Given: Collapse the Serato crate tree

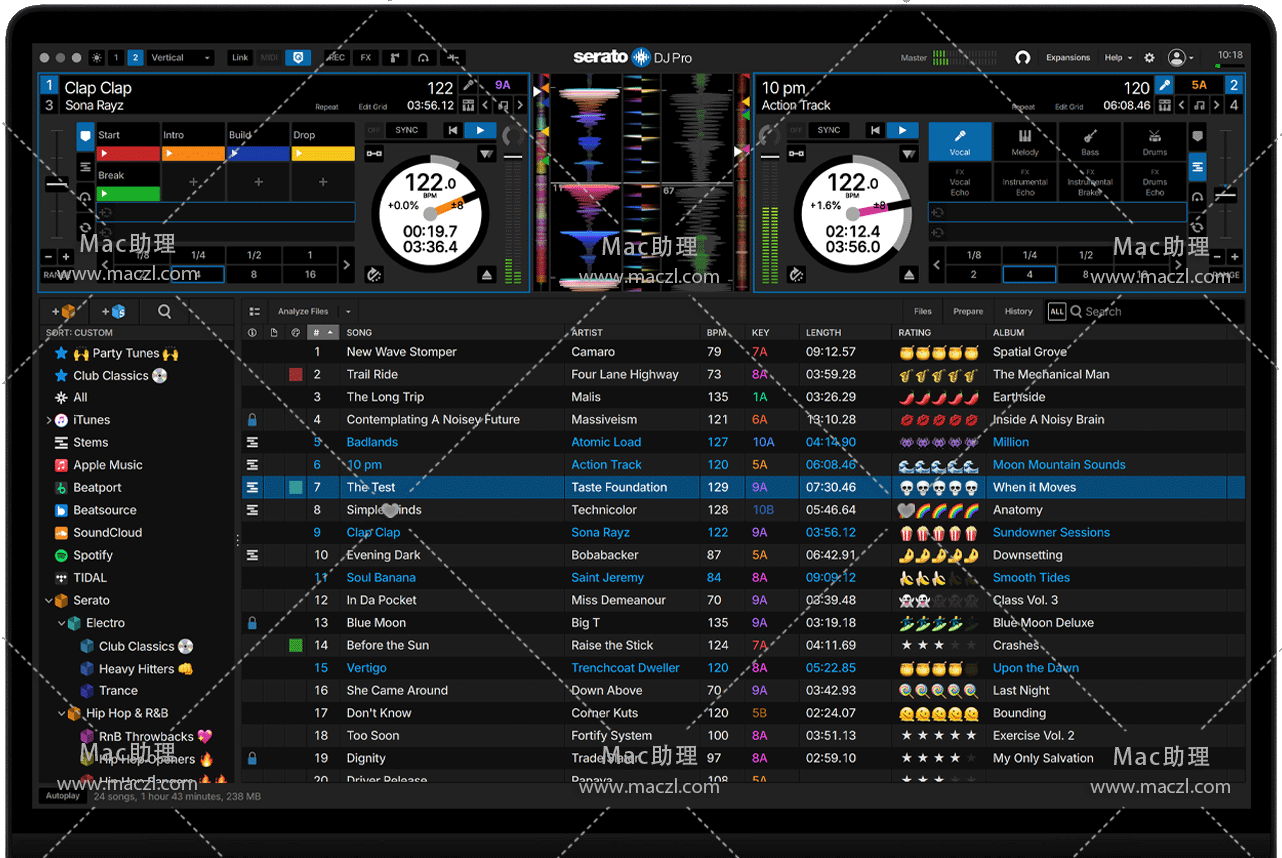Looking at the screenshot, I should tap(49, 601).
